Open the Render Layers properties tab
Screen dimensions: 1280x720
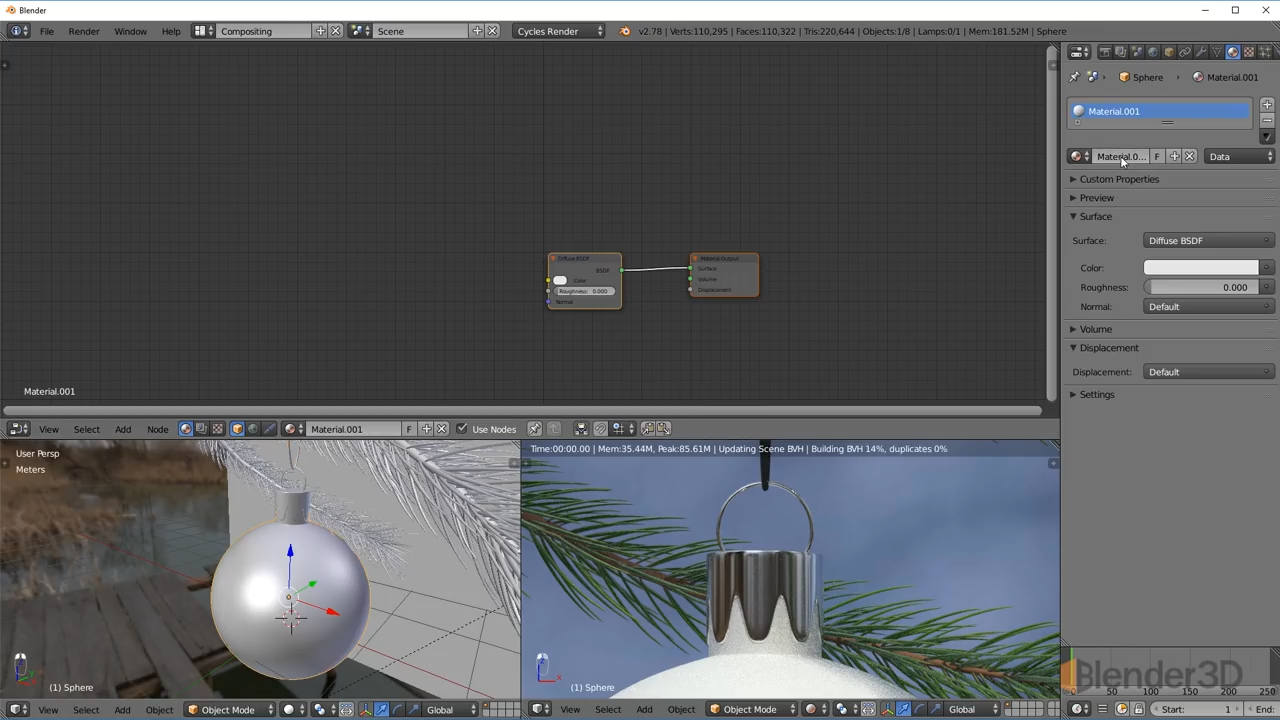coord(1121,52)
